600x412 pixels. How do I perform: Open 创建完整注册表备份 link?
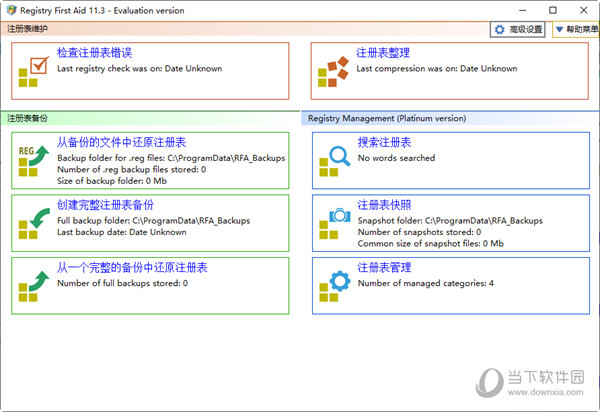pos(105,205)
